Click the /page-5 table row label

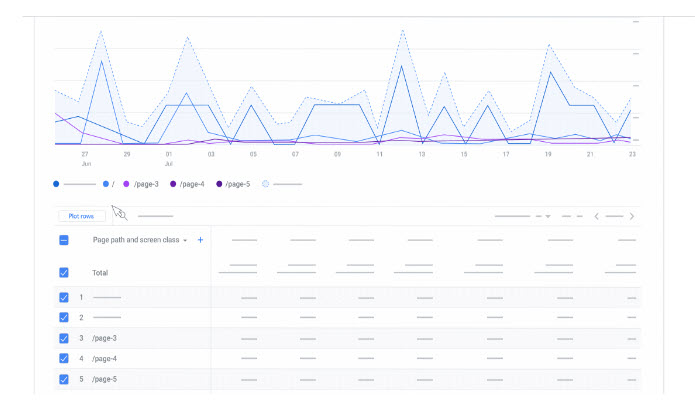click(x=105, y=379)
